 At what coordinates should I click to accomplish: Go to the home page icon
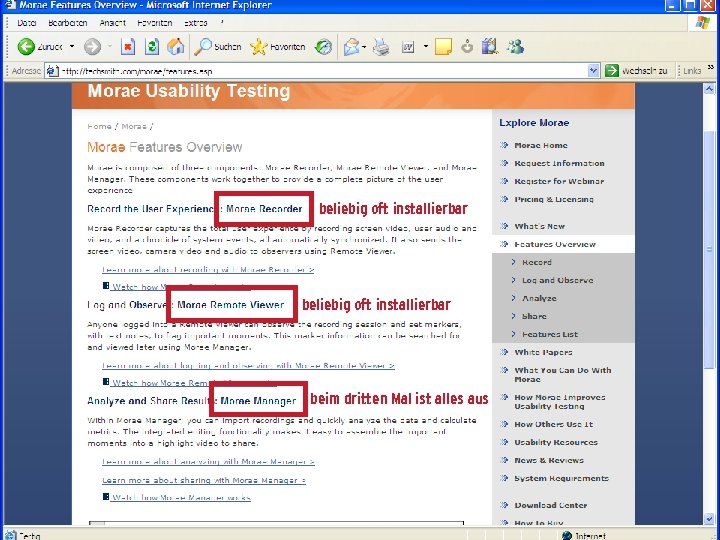[175, 46]
